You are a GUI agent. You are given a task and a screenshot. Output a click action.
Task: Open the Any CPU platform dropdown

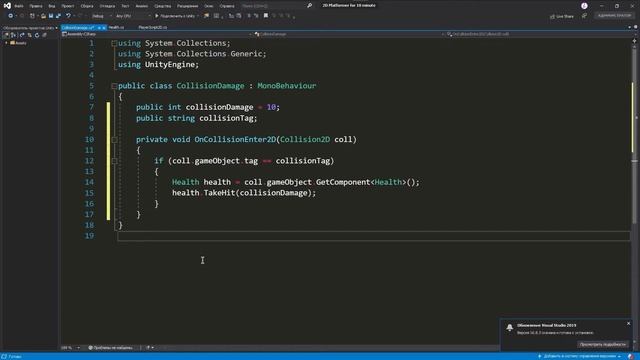(133, 16)
